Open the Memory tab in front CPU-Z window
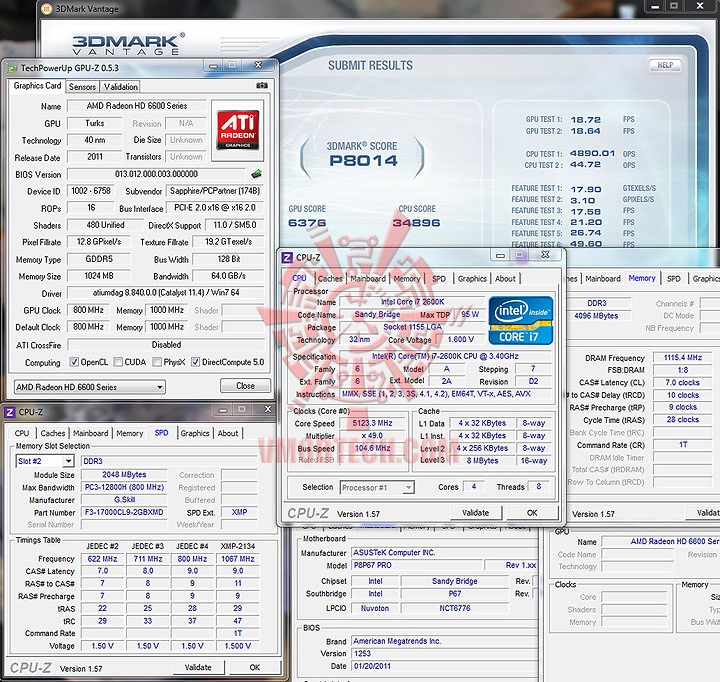Screen dimensions: 720x682 [x=407, y=279]
